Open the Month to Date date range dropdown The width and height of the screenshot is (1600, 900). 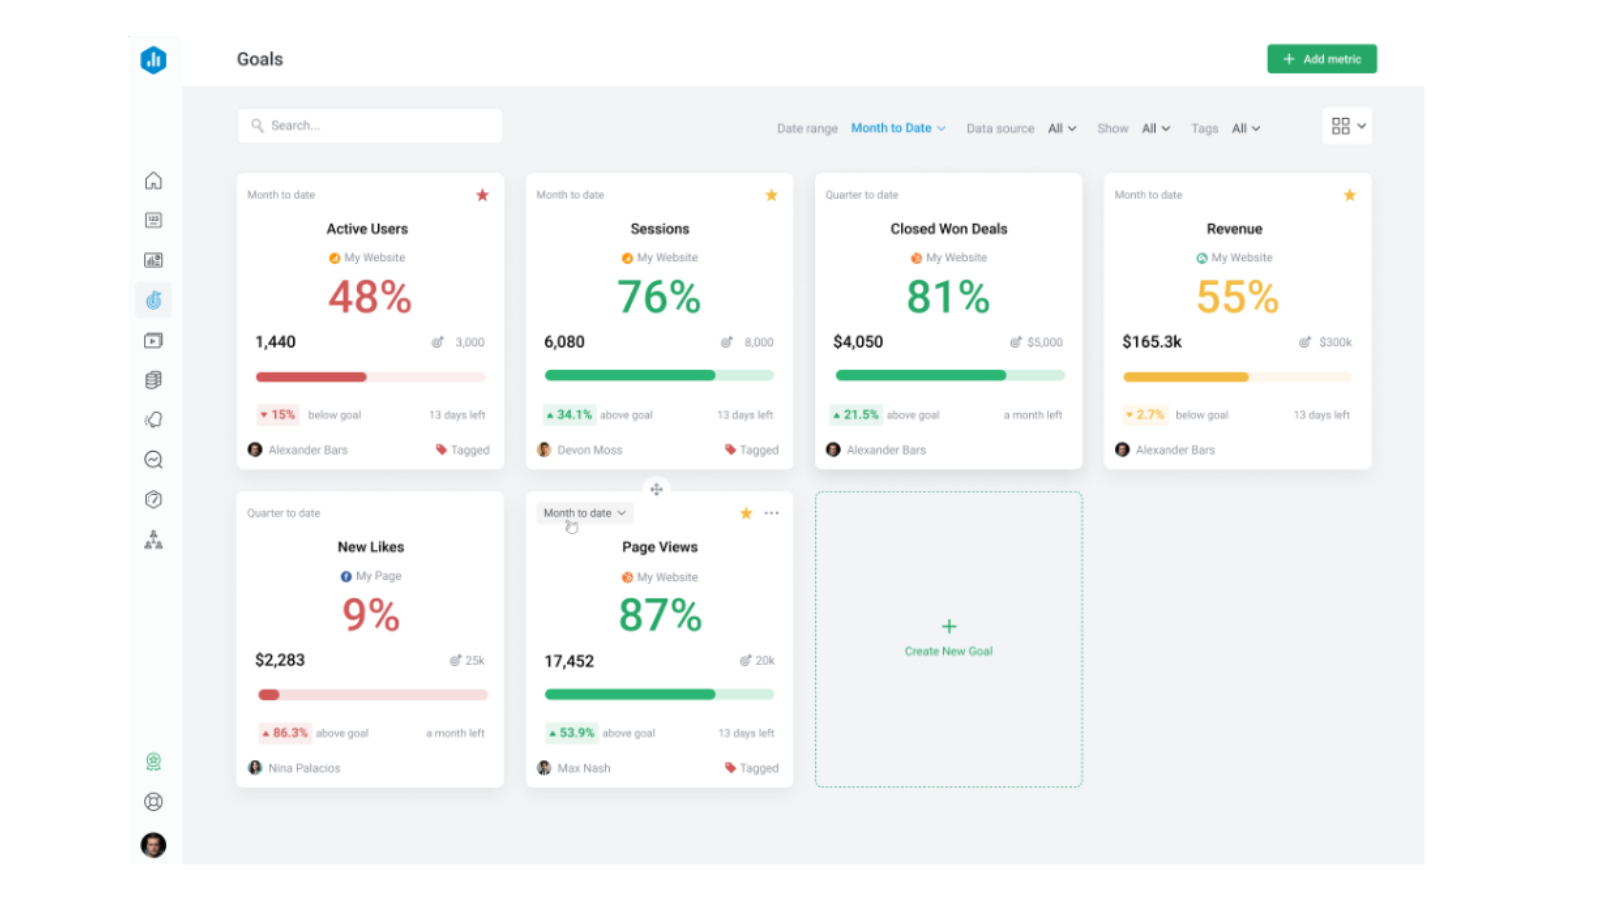pyautogui.click(x=898, y=128)
